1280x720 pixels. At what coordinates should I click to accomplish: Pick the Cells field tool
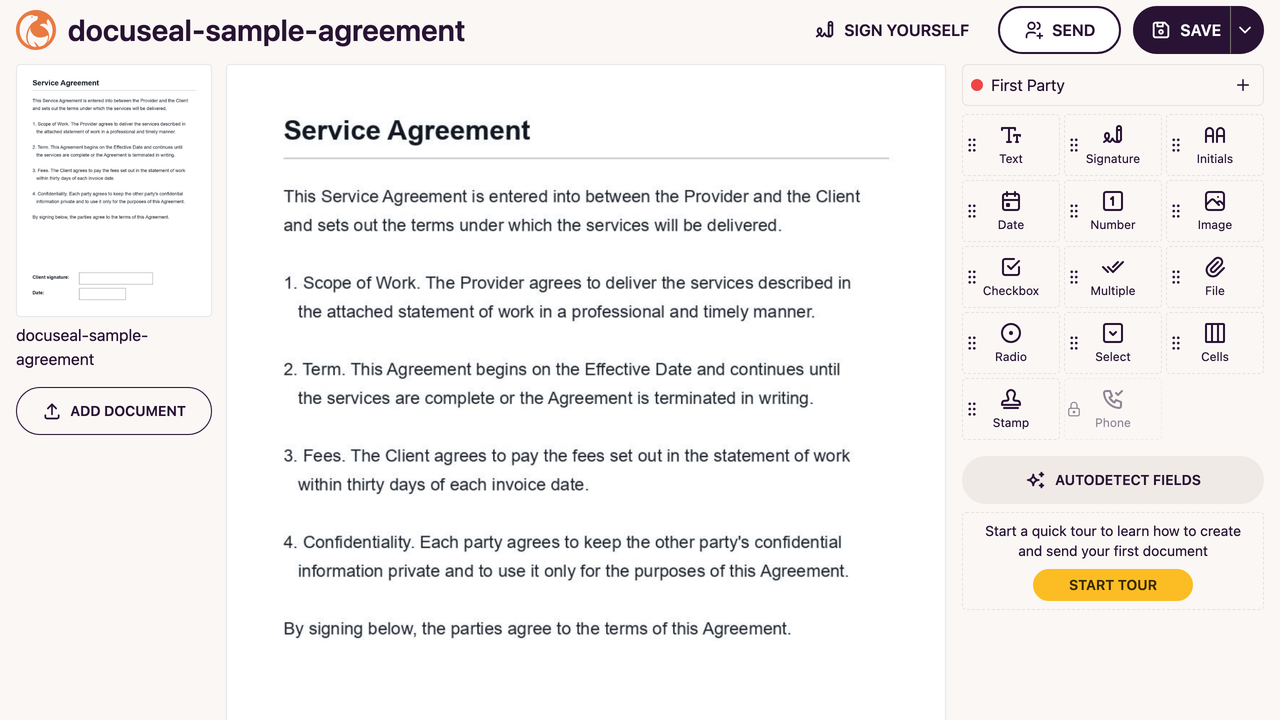click(1215, 343)
